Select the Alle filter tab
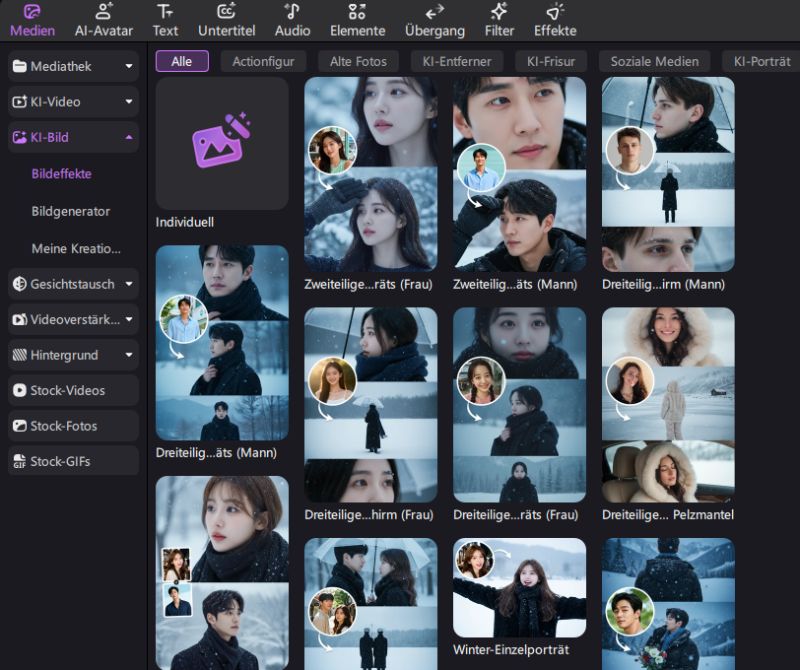 182,61
